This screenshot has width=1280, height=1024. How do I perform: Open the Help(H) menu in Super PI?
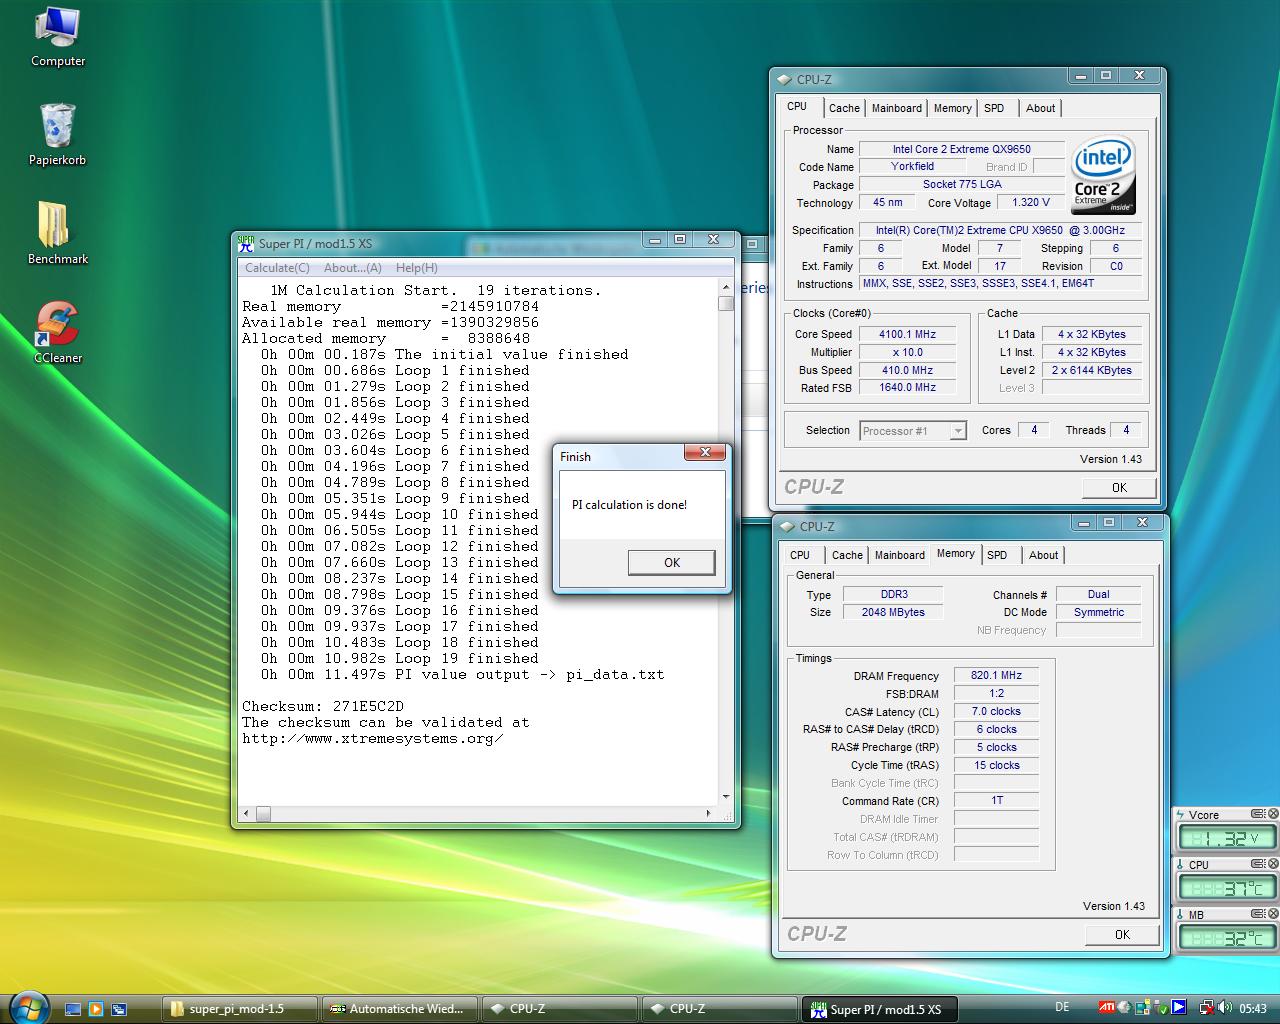coord(416,268)
